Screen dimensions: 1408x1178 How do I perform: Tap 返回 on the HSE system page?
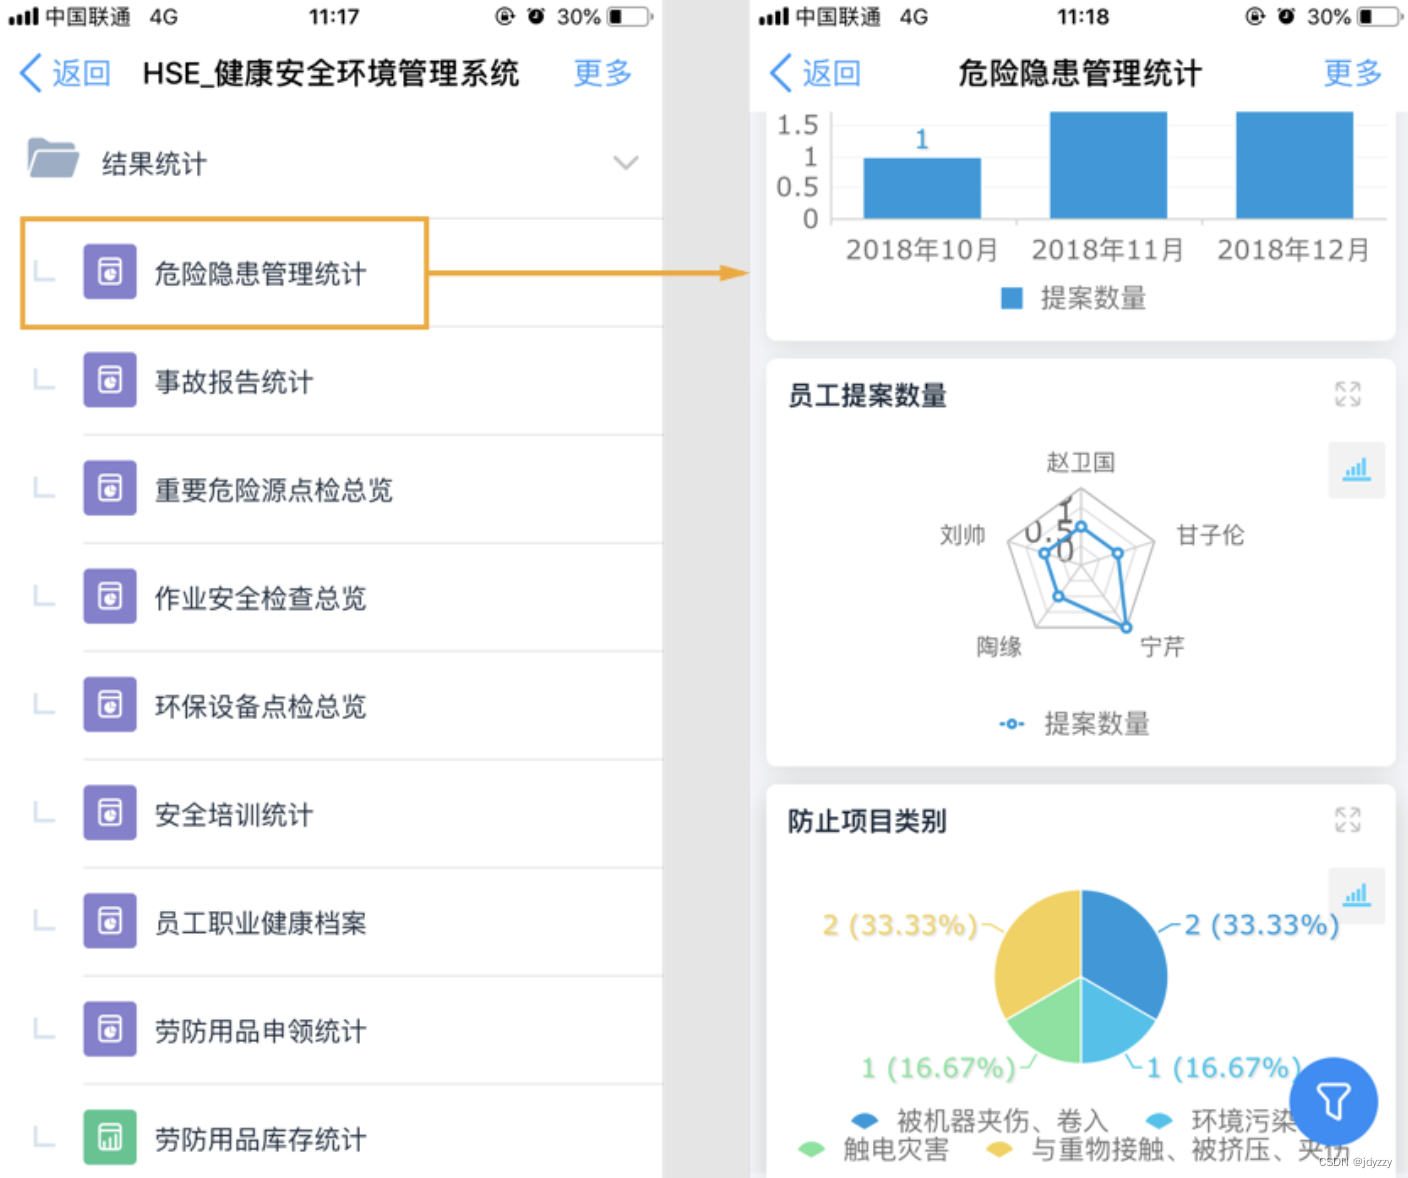coord(63,72)
